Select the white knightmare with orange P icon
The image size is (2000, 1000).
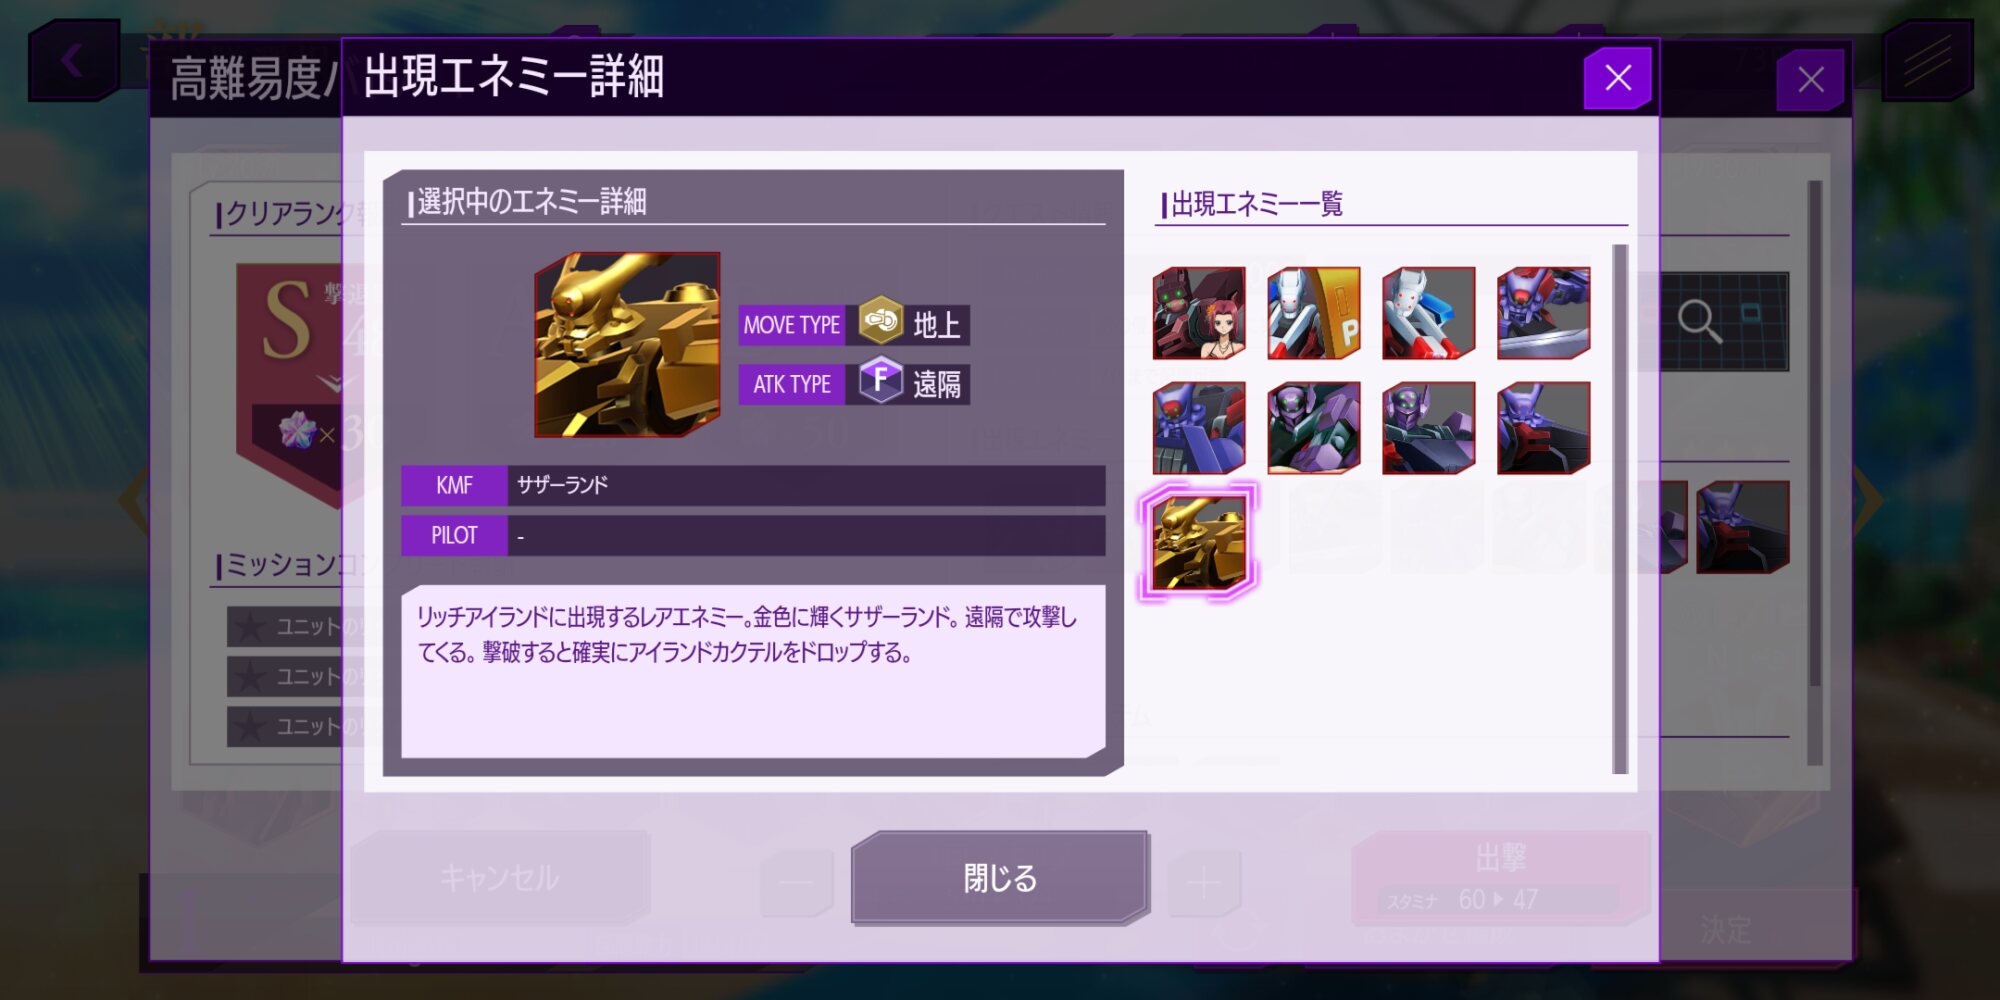(1314, 313)
